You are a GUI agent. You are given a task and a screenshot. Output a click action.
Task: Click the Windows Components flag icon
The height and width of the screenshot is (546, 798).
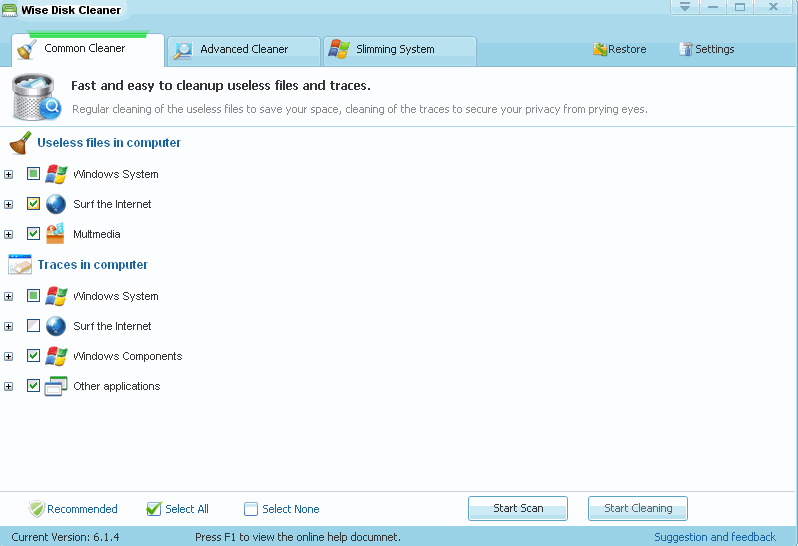(56, 356)
